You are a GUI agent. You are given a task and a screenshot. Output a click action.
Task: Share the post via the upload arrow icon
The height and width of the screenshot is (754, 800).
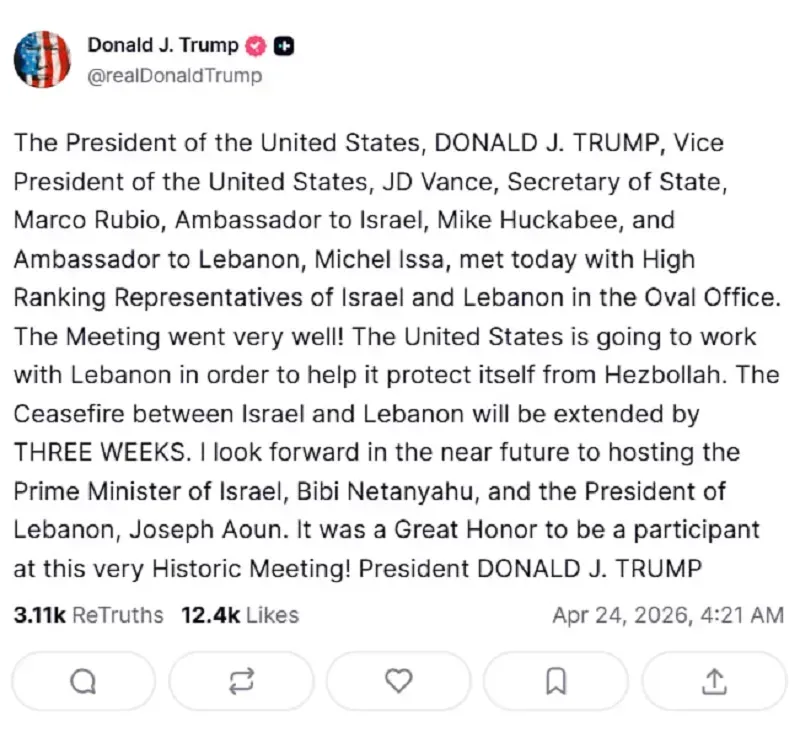pos(714,681)
